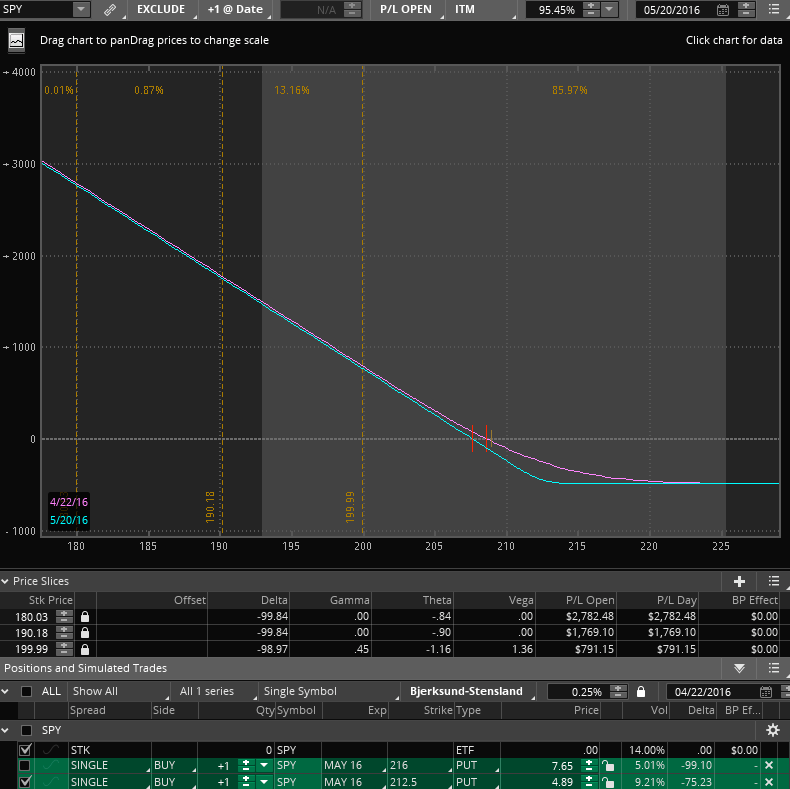Click the lock icon for 180.03 price slice
790x789 pixels.
[x=85, y=617]
